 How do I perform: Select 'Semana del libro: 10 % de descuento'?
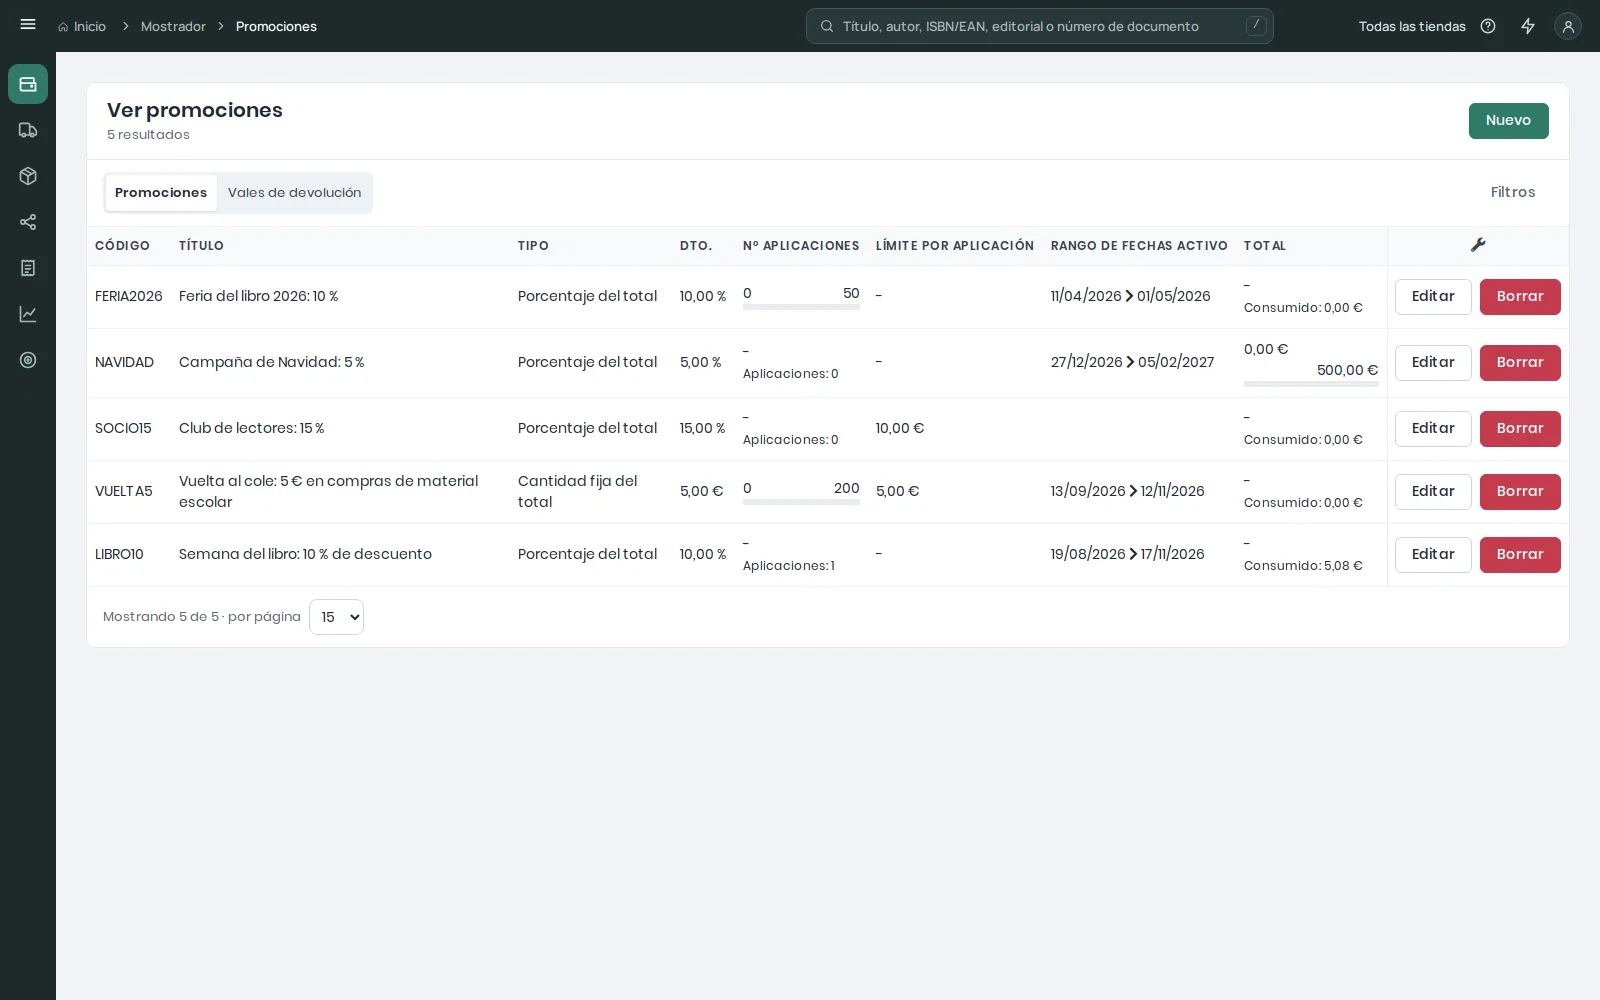(305, 554)
